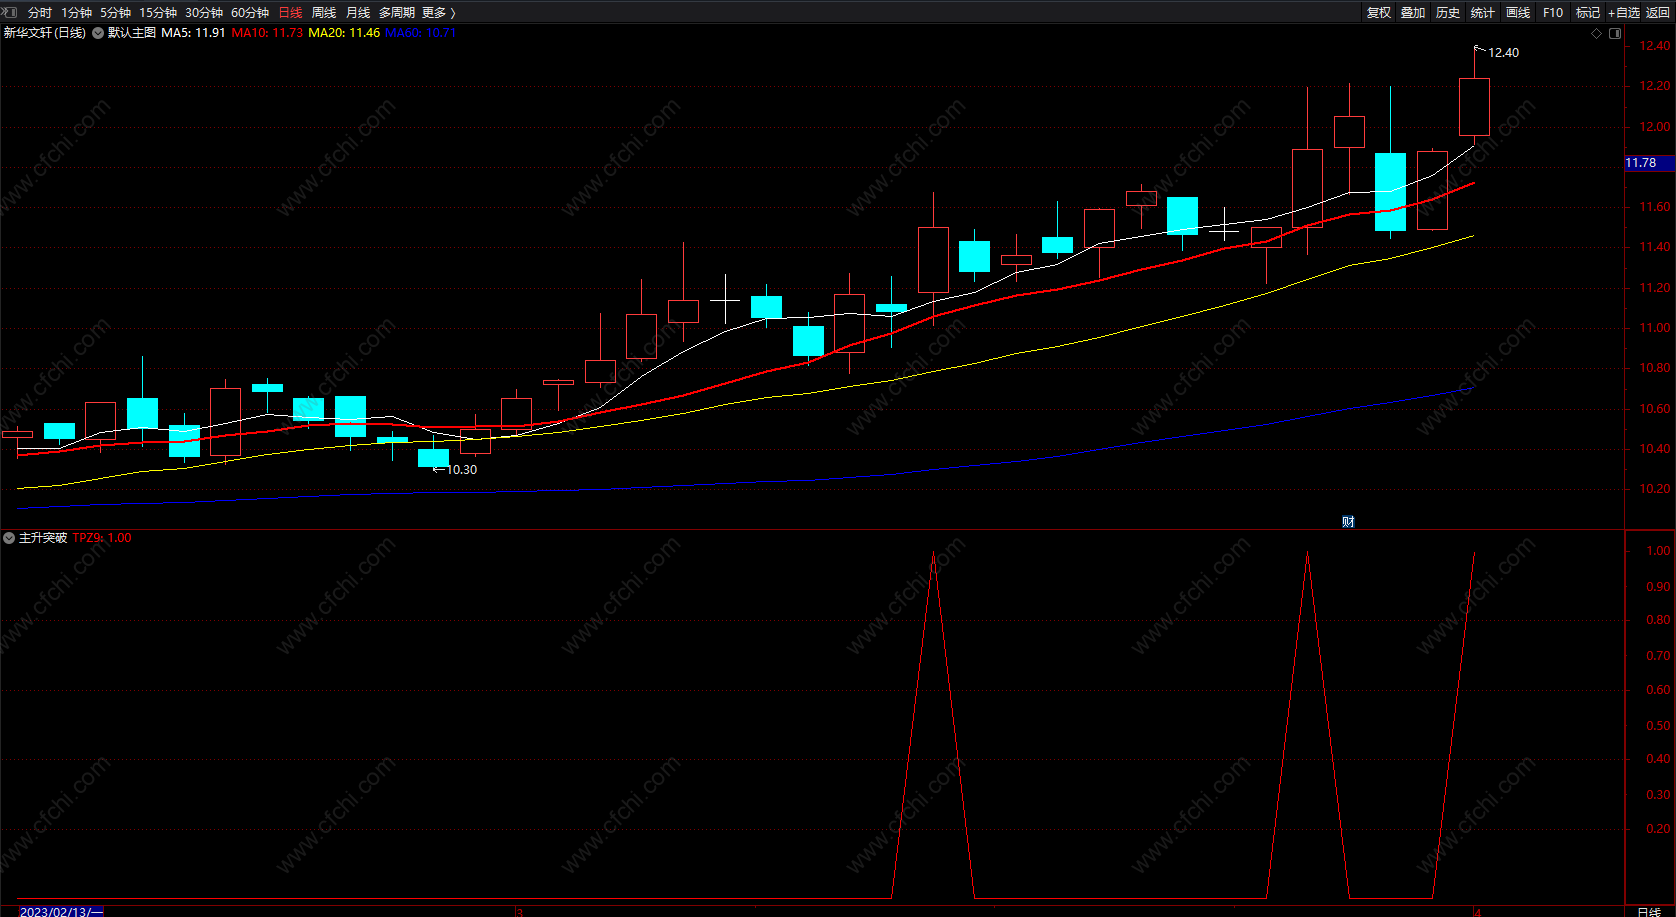Open the 多周期 multi-period view
The width and height of the screenshot is (1676, 917).
(x=396, y=12)
